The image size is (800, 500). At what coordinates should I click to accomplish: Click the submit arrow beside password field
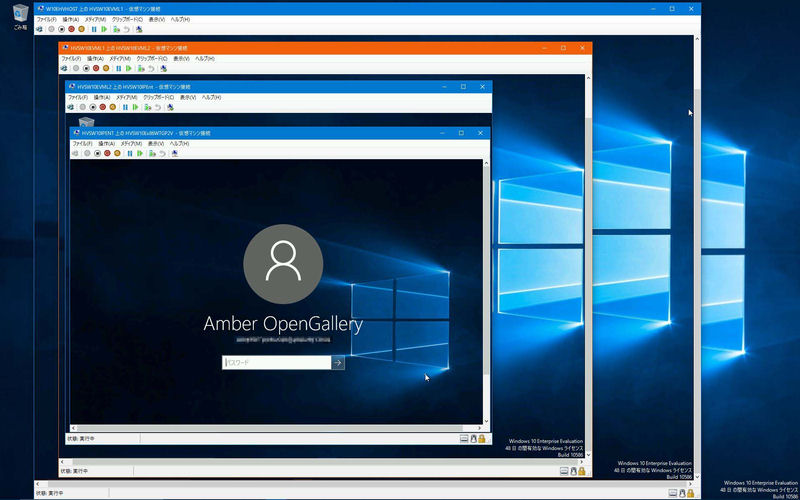pyautogui.click(x=338, y=363)
